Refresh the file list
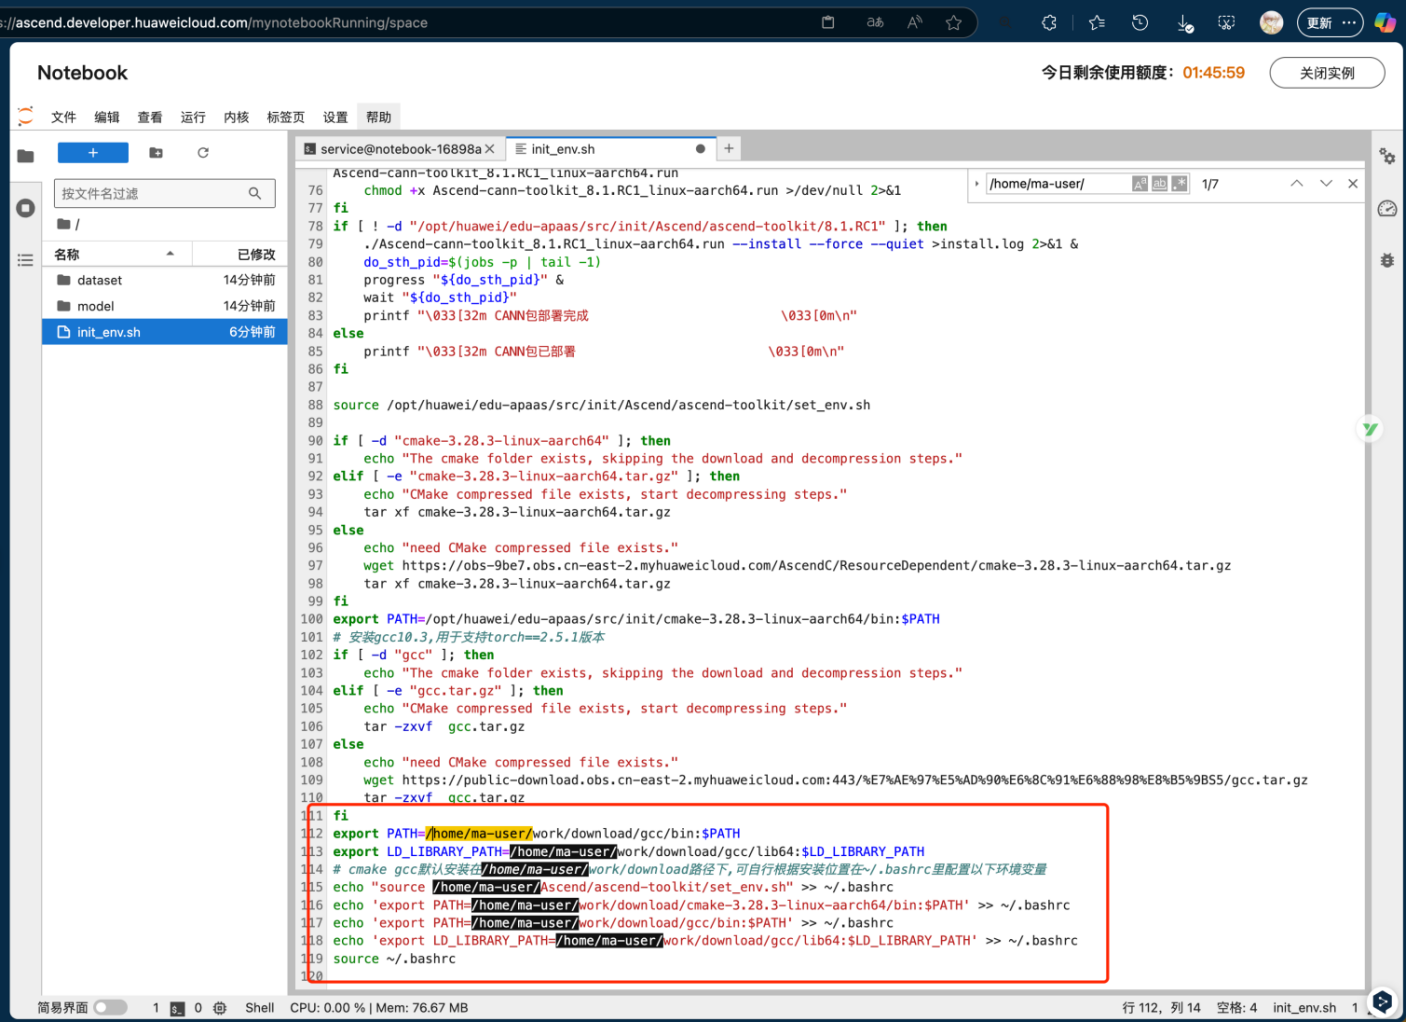 tap(203, 152)
